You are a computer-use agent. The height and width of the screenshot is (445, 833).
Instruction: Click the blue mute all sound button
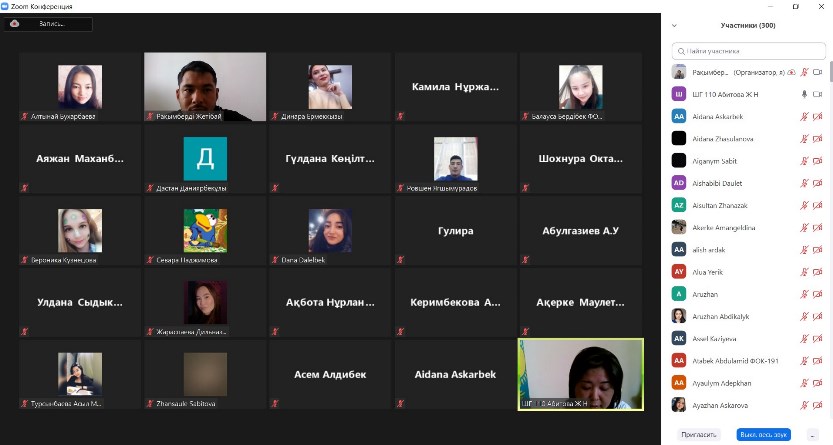click(763, 434)
